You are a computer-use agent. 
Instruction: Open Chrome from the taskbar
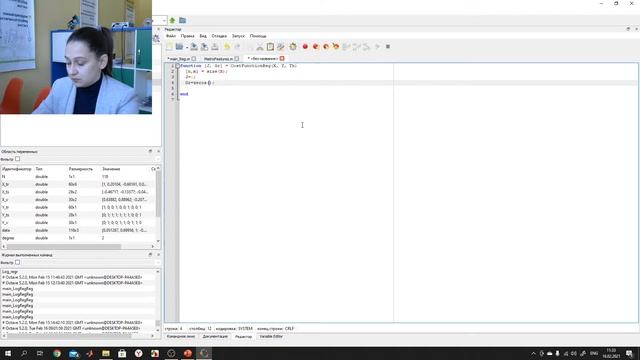click(x=57, y=353)
